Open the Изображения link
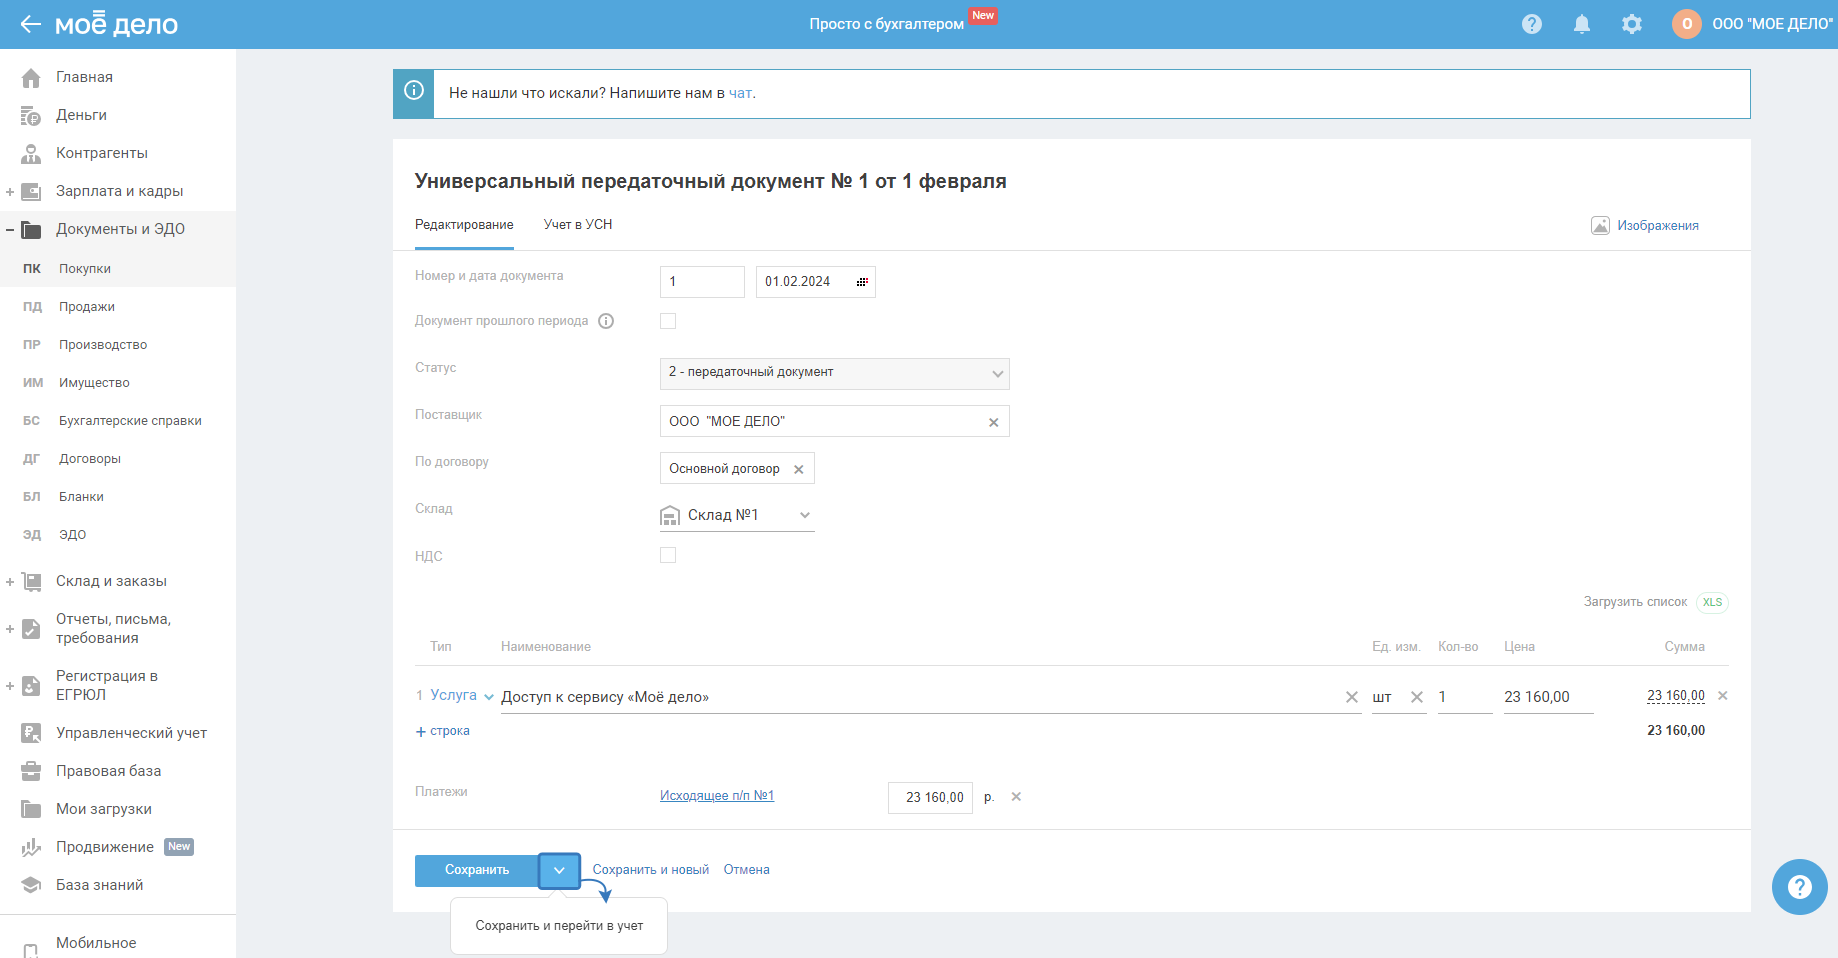The height and width of the screenshot is (958, 1838). pos(1645,225)
